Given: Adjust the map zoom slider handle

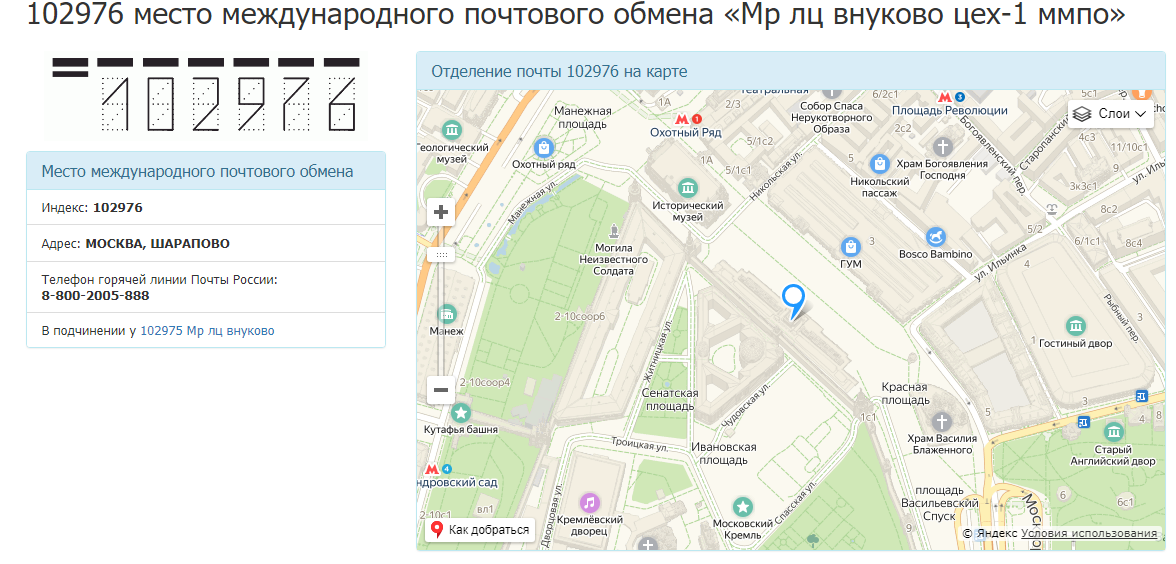Looking at the screenshot, I should [x=441, y=255].
